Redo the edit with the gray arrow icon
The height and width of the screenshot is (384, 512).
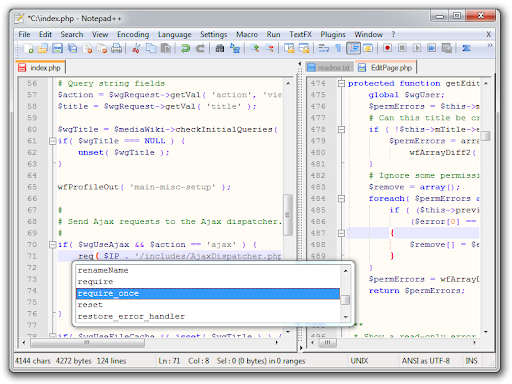coord(200,49)
